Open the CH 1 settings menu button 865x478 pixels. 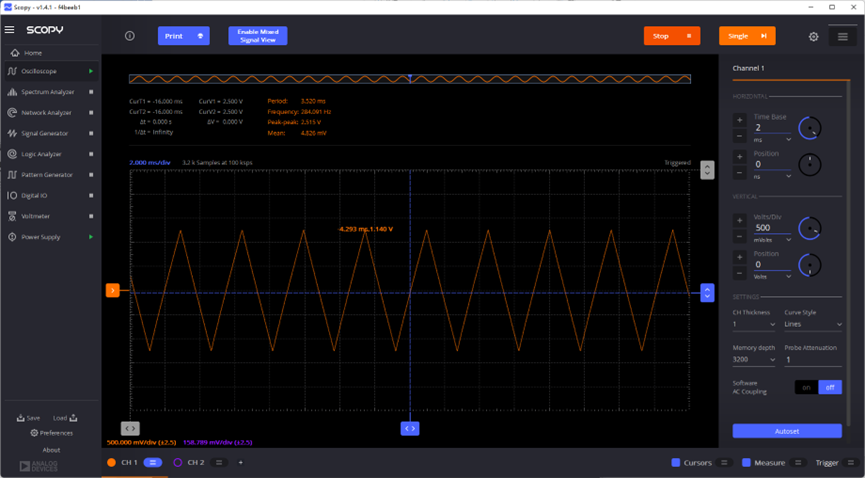pos(153,463)
